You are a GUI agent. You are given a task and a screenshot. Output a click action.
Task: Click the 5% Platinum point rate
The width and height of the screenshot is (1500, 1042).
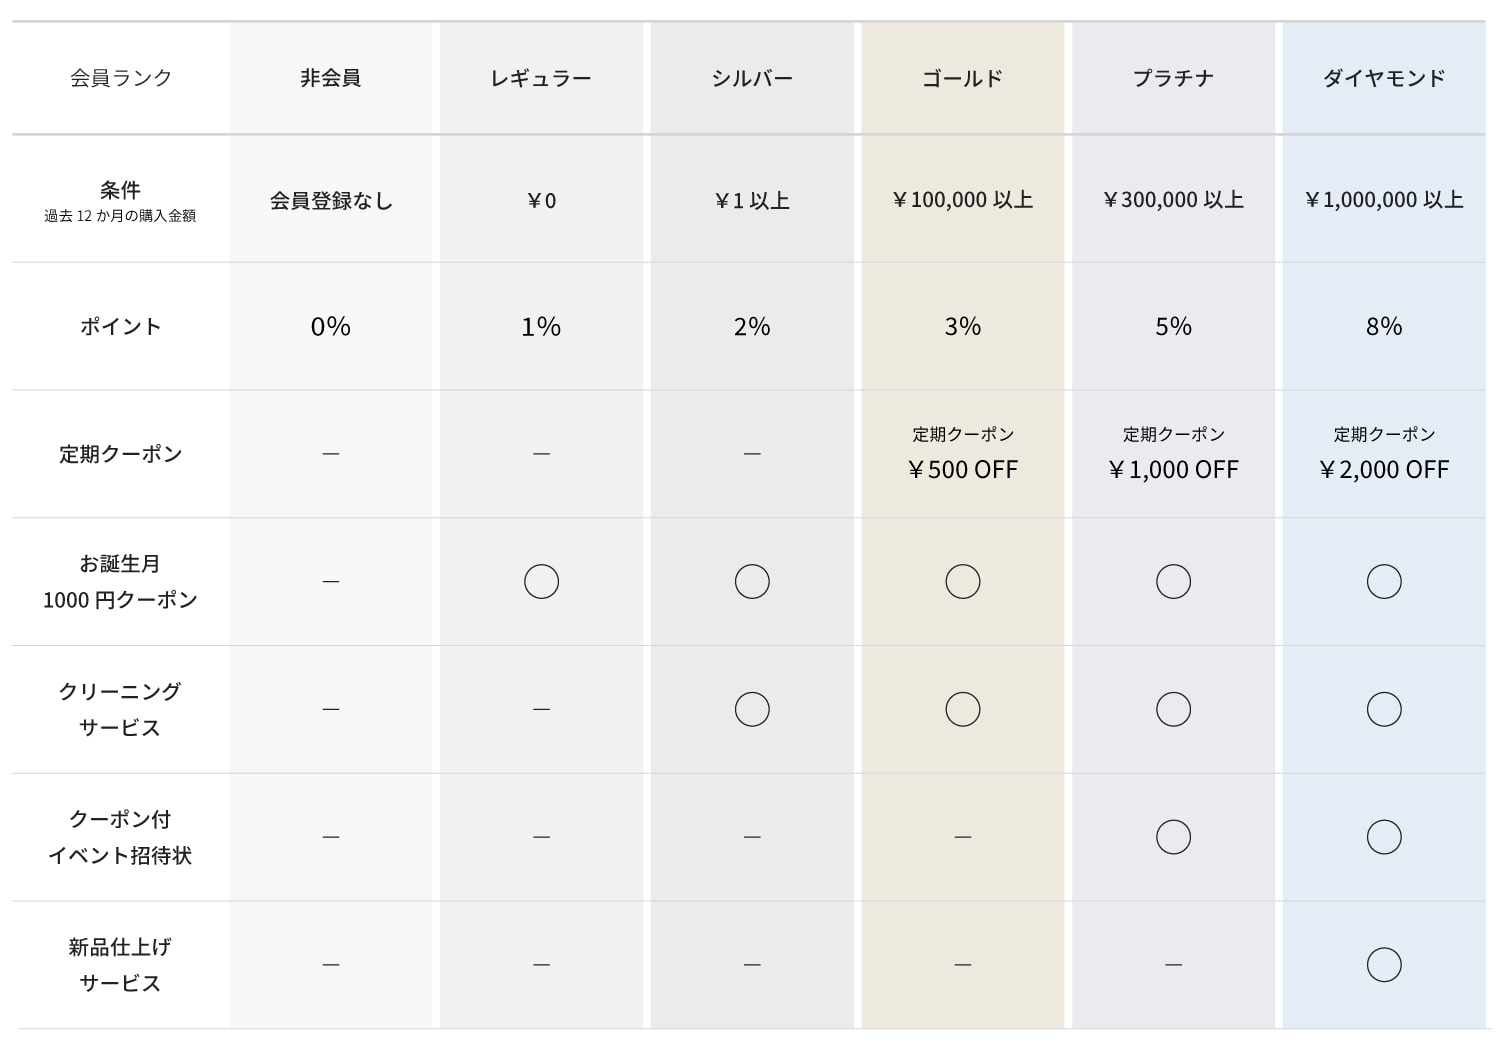pyautogui.click(x=1173, y=326)
